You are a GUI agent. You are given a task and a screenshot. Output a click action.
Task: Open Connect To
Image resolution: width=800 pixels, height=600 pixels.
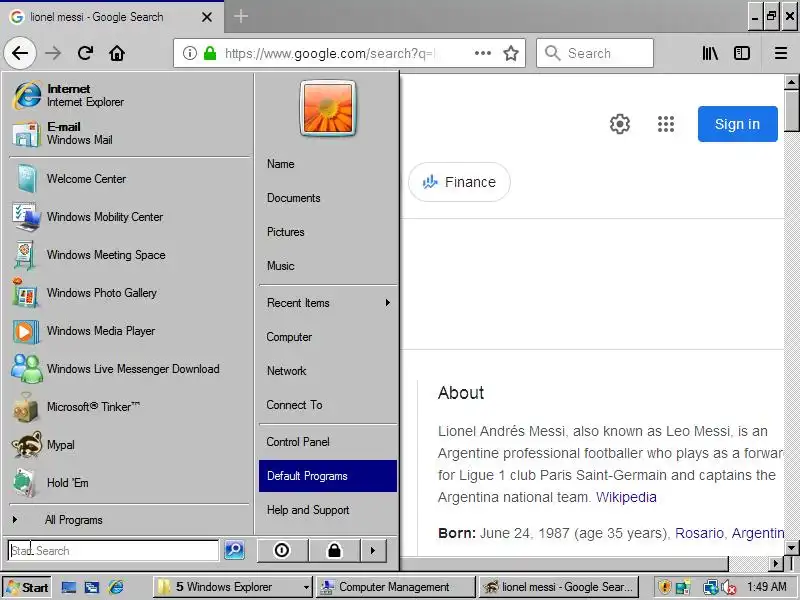(328, 405)
